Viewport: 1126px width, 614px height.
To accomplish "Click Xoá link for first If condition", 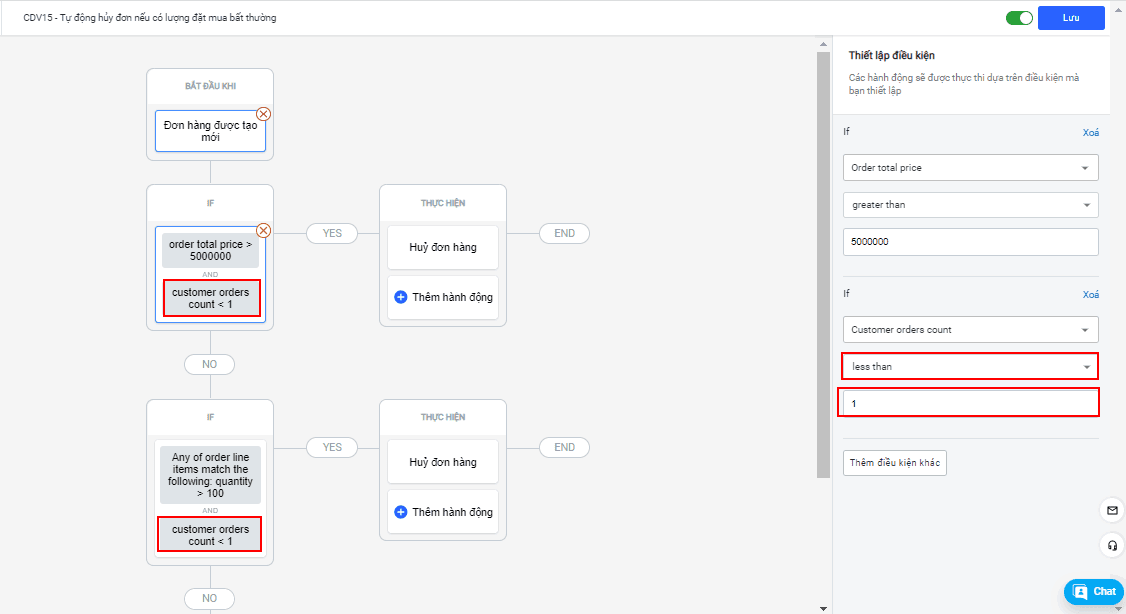I will [1090, 132].
